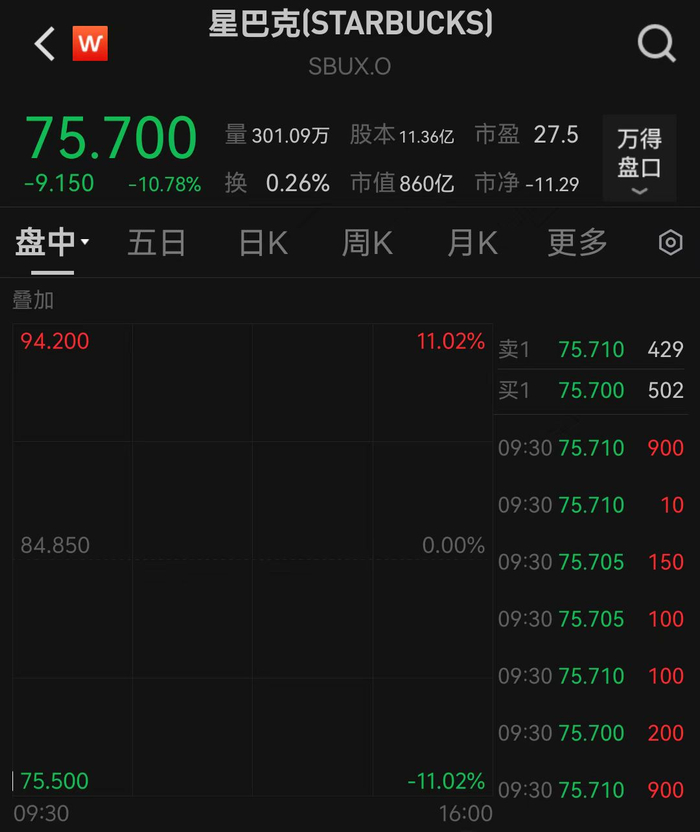Open the red Wind W logo
The image size is (700, 832).
(x=90, y=44)
